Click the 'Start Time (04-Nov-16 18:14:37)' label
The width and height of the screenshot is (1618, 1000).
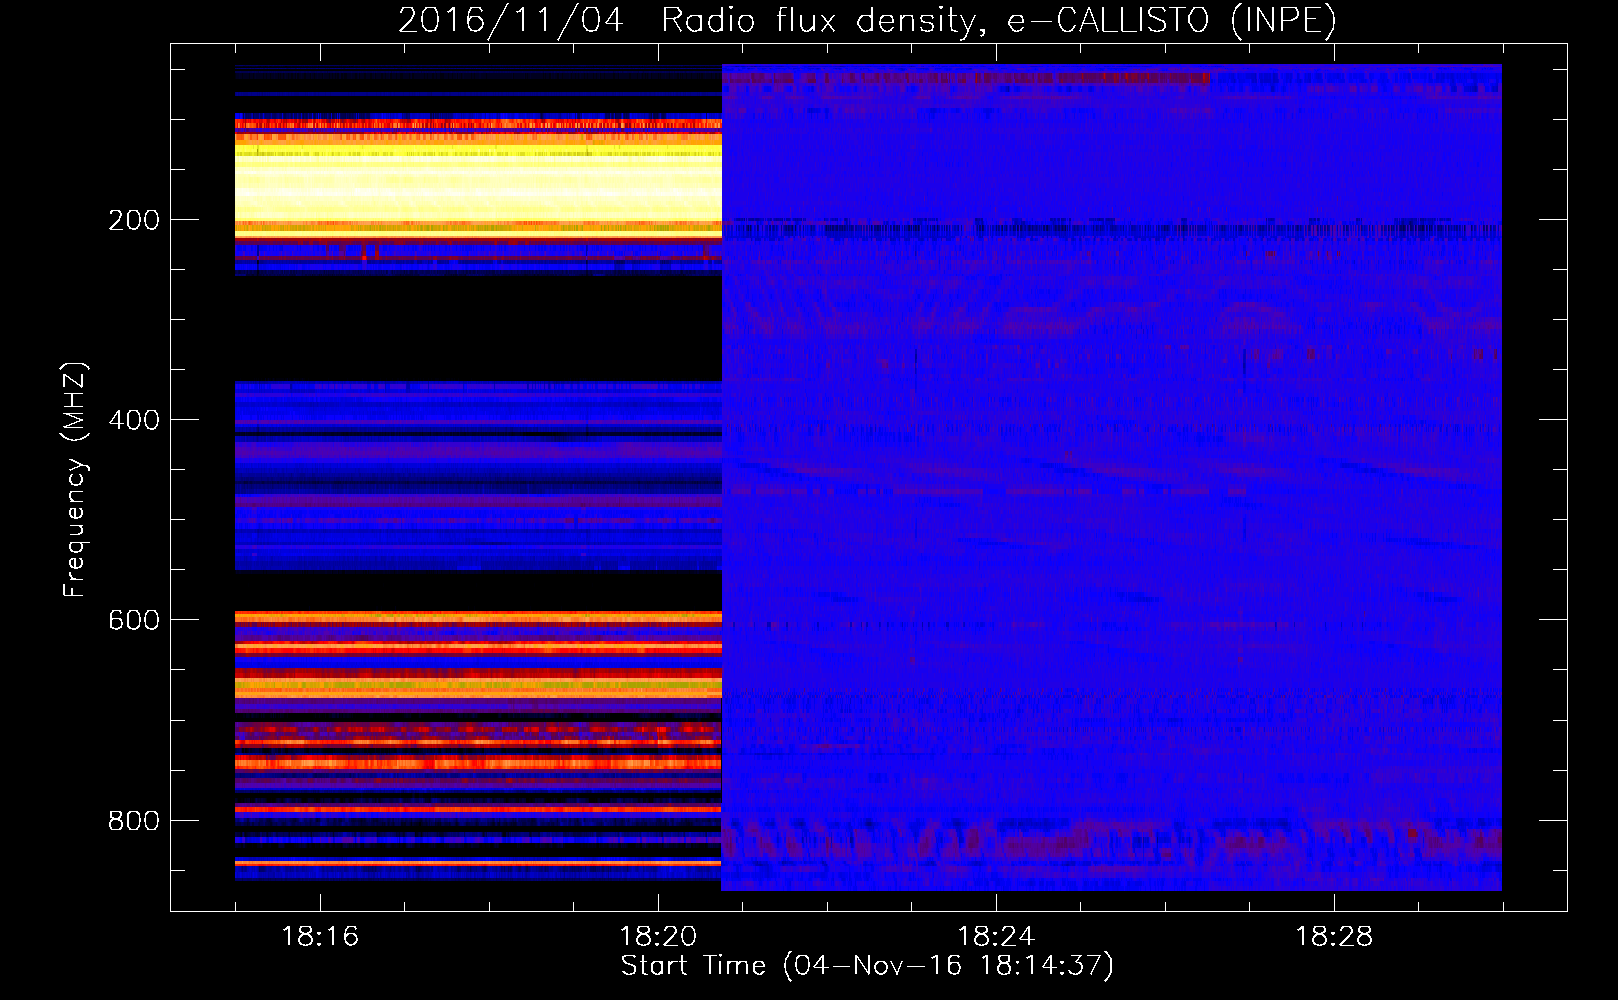tap(867, 966)
